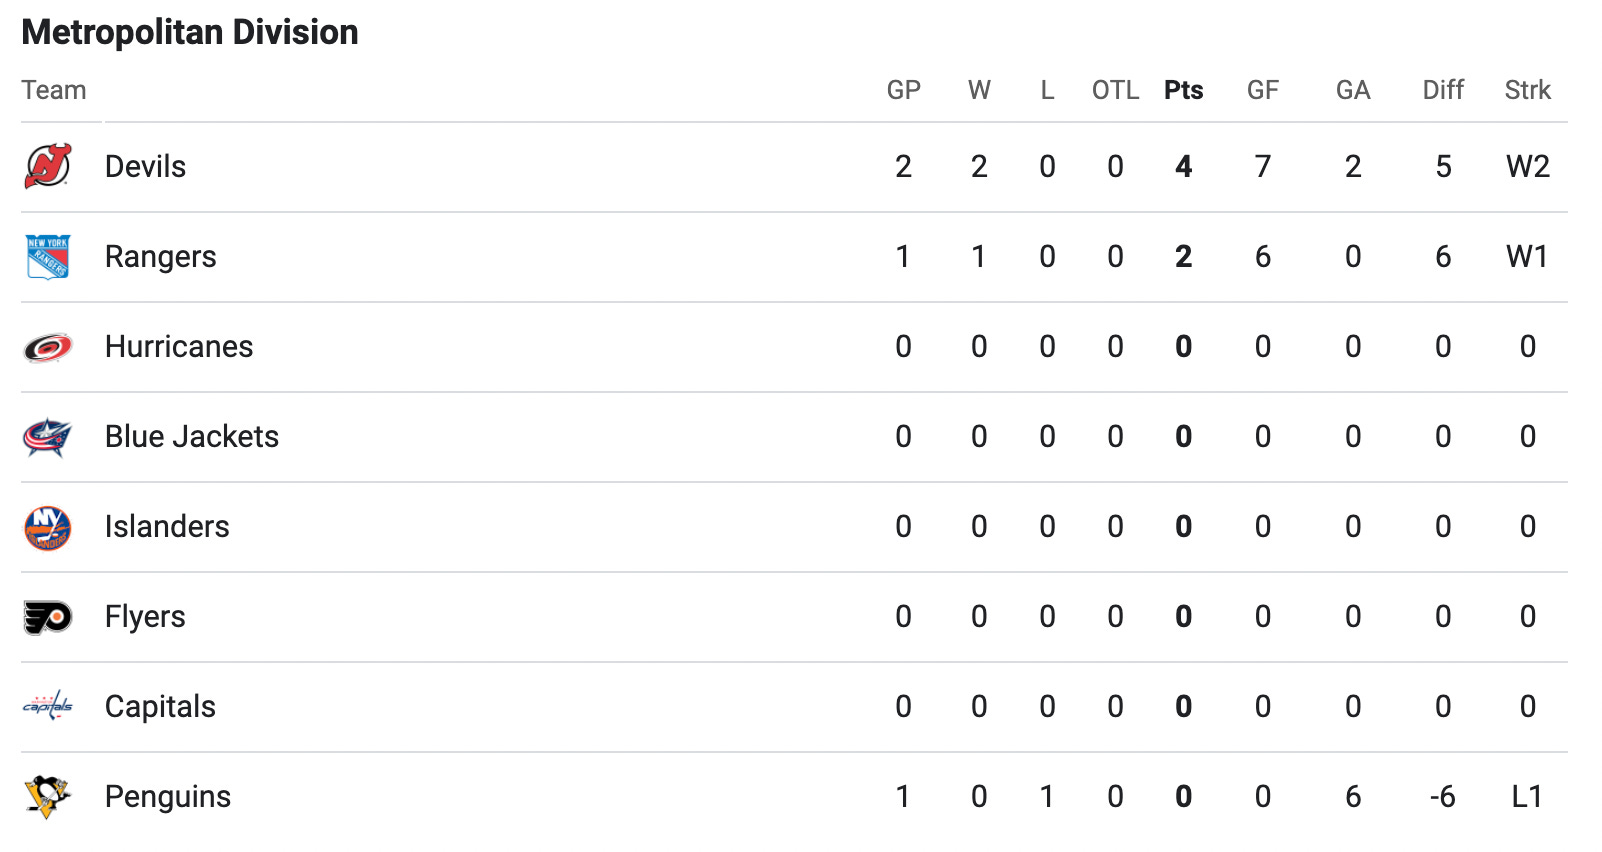
Task: Open the Devils team link
Action: point(146,166)
